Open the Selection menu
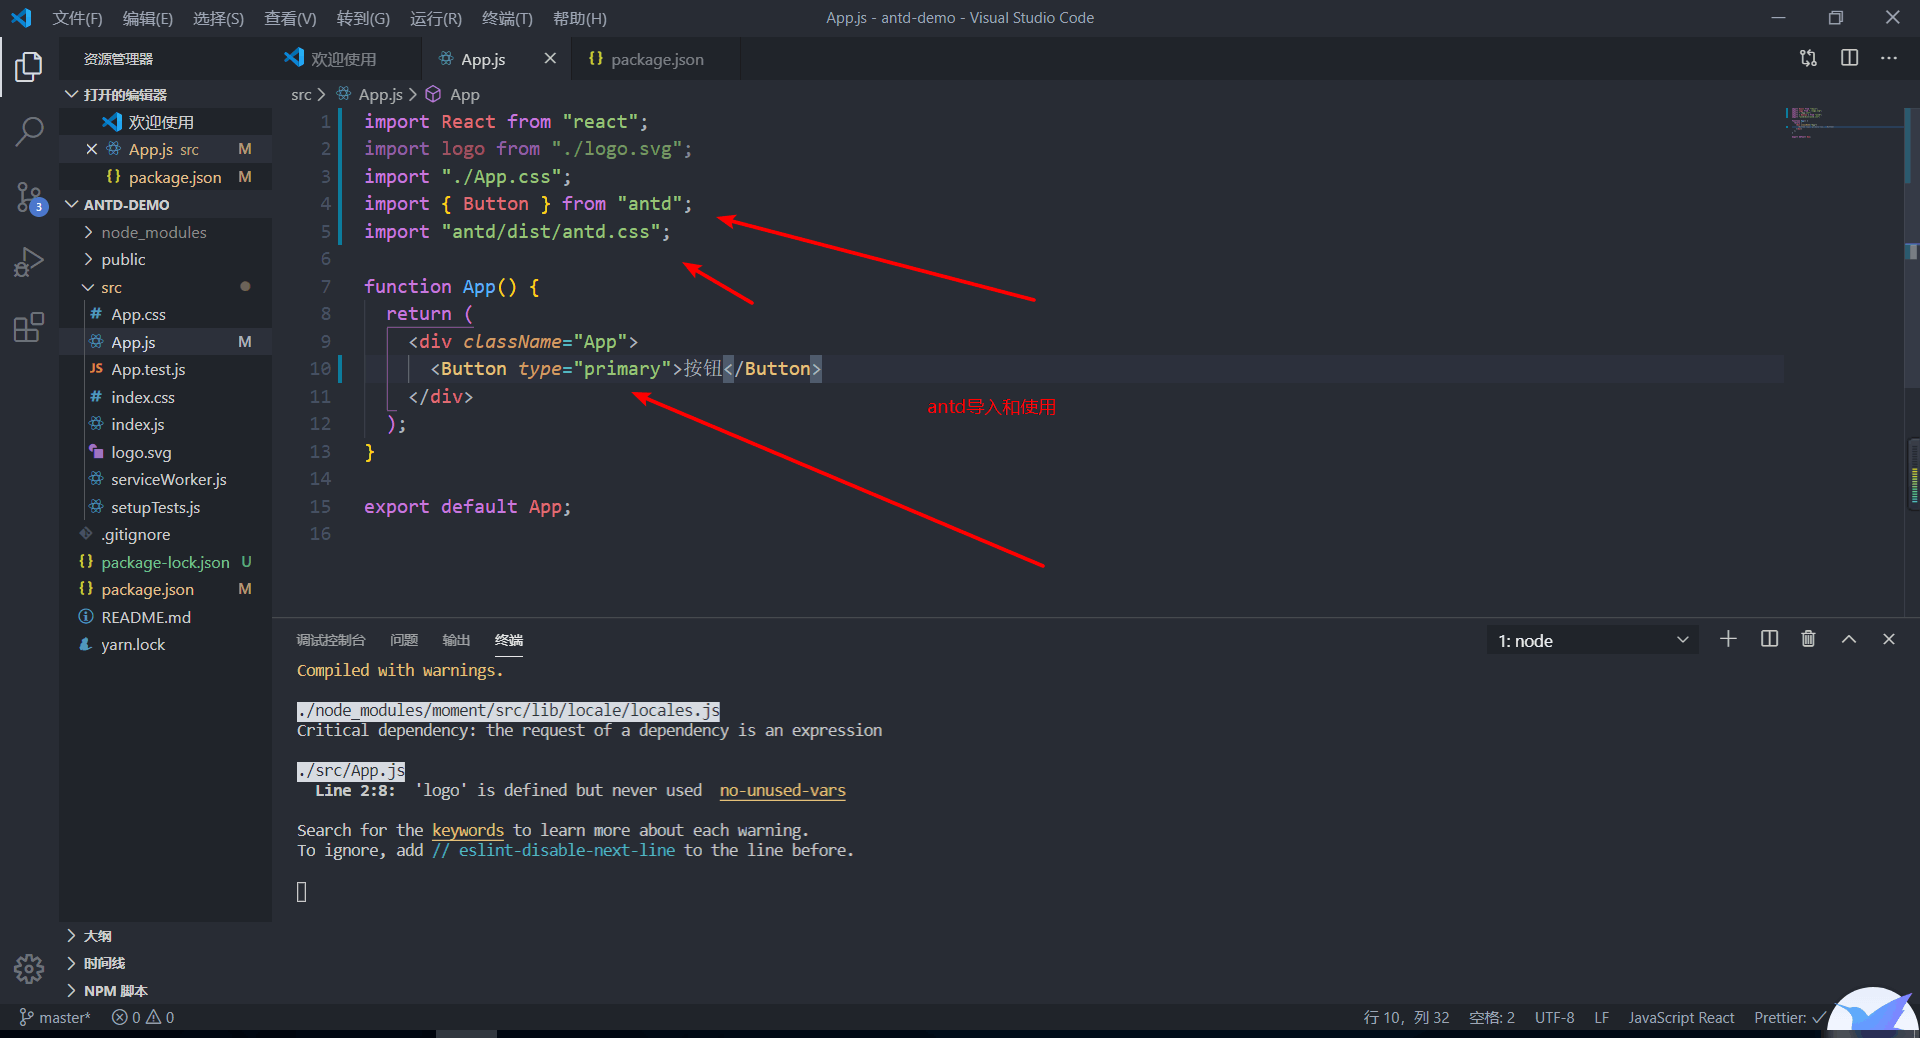 pos(218,18)
